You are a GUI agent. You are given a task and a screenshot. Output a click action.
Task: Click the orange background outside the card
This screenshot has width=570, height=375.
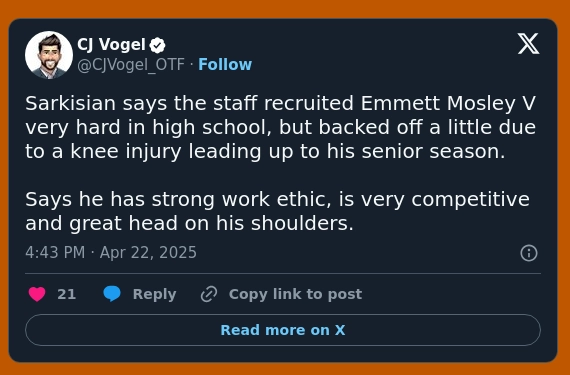point(285,8)
